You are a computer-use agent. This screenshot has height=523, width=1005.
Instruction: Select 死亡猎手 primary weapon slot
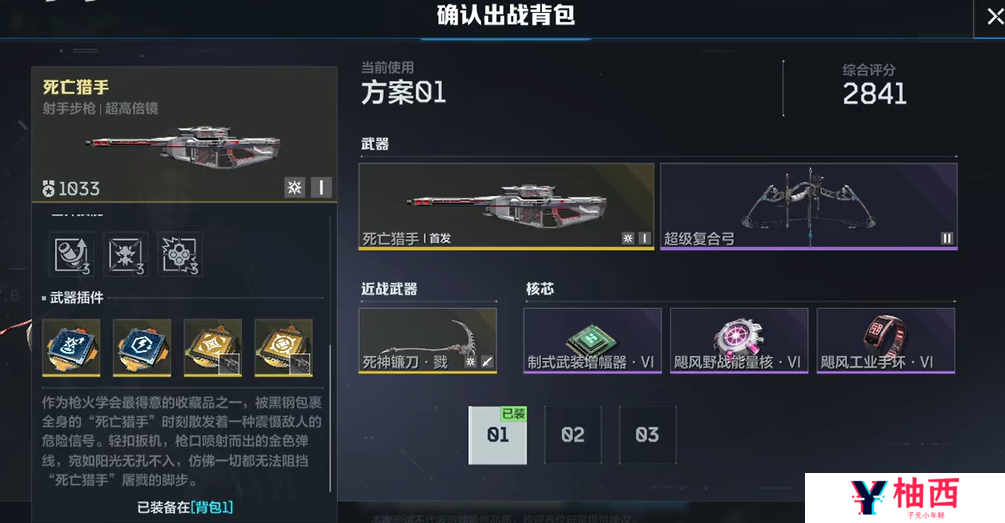pyautogui.click(x=506, y=206)
